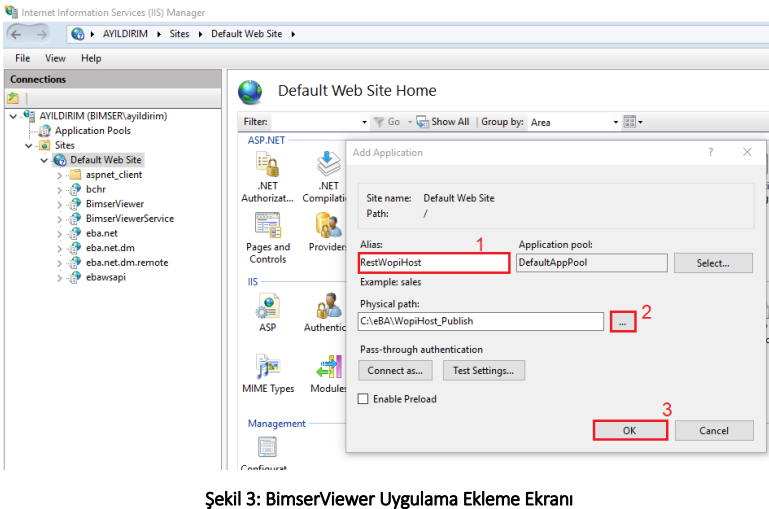Image resolution: width=769 pixels, height=509 pixels.
Task: Click the Connect as... button
Action: click(395, 371)
